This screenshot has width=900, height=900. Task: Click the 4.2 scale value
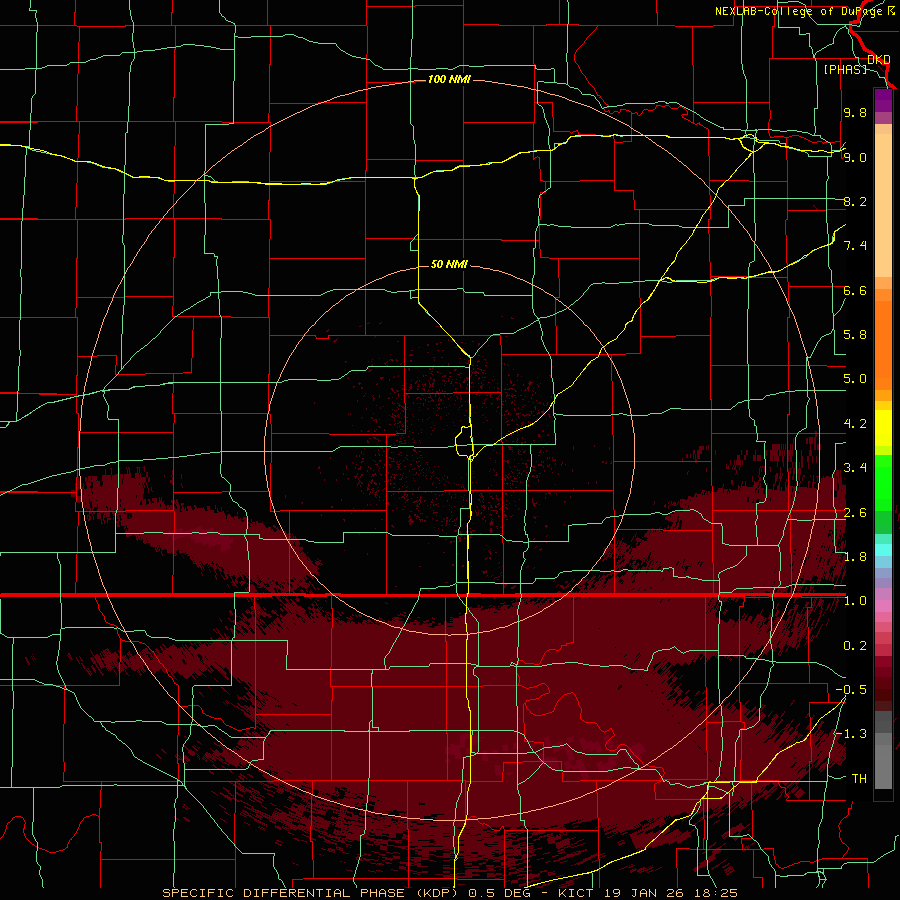[x=855, y=424]
